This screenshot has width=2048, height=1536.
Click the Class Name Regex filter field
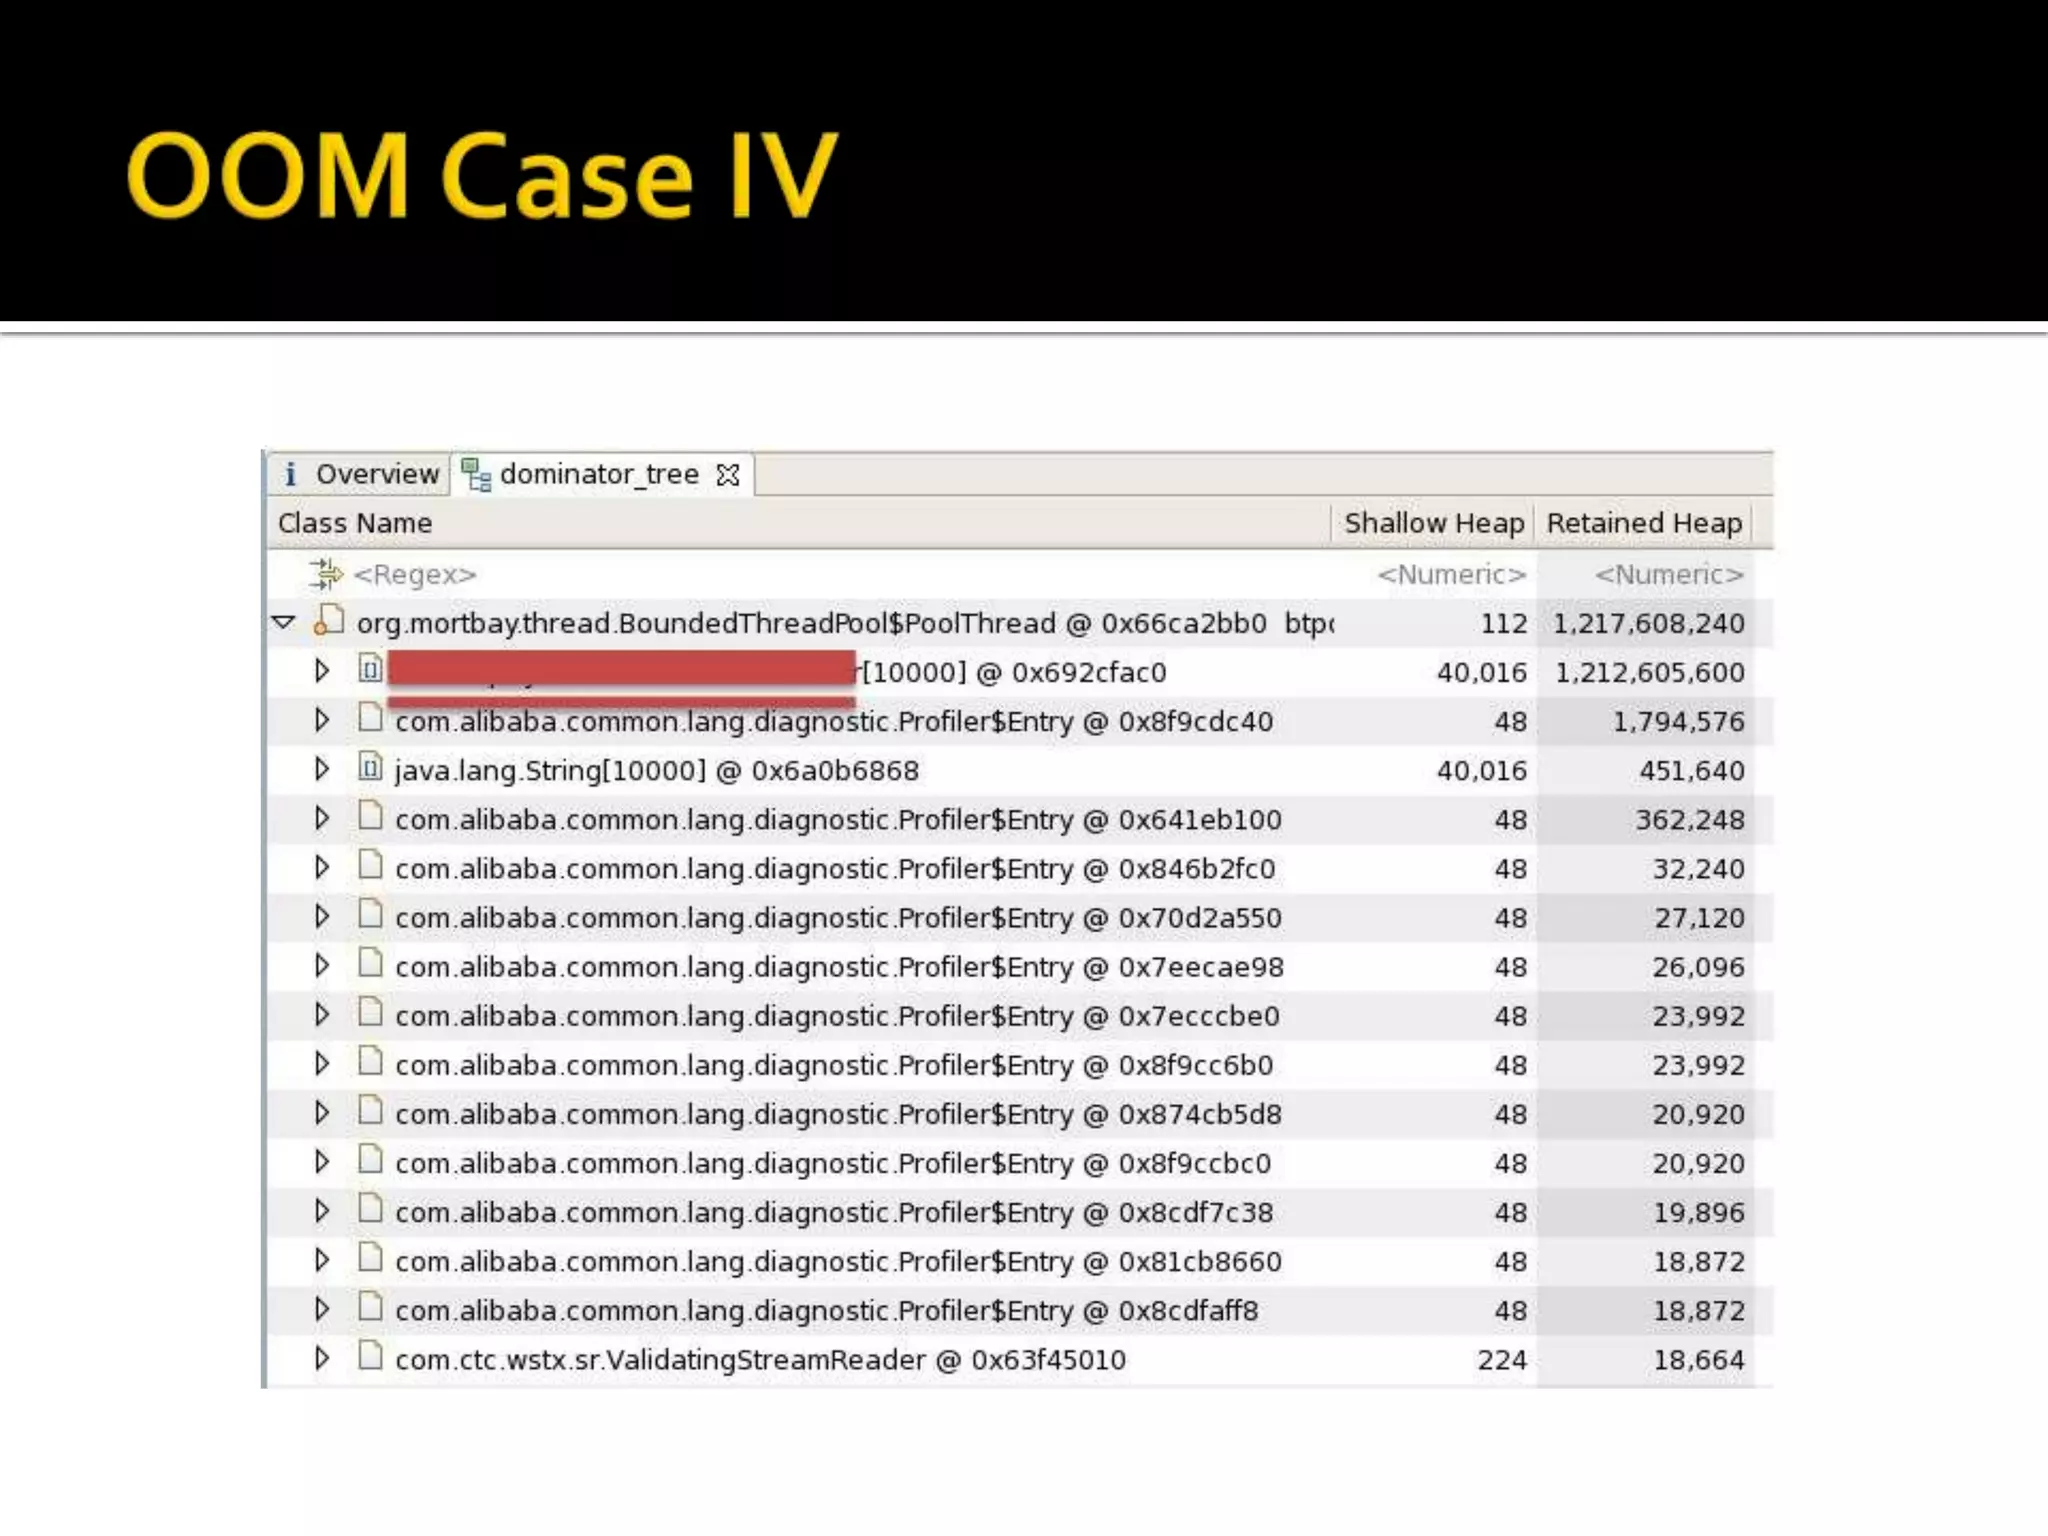[416, 575]
